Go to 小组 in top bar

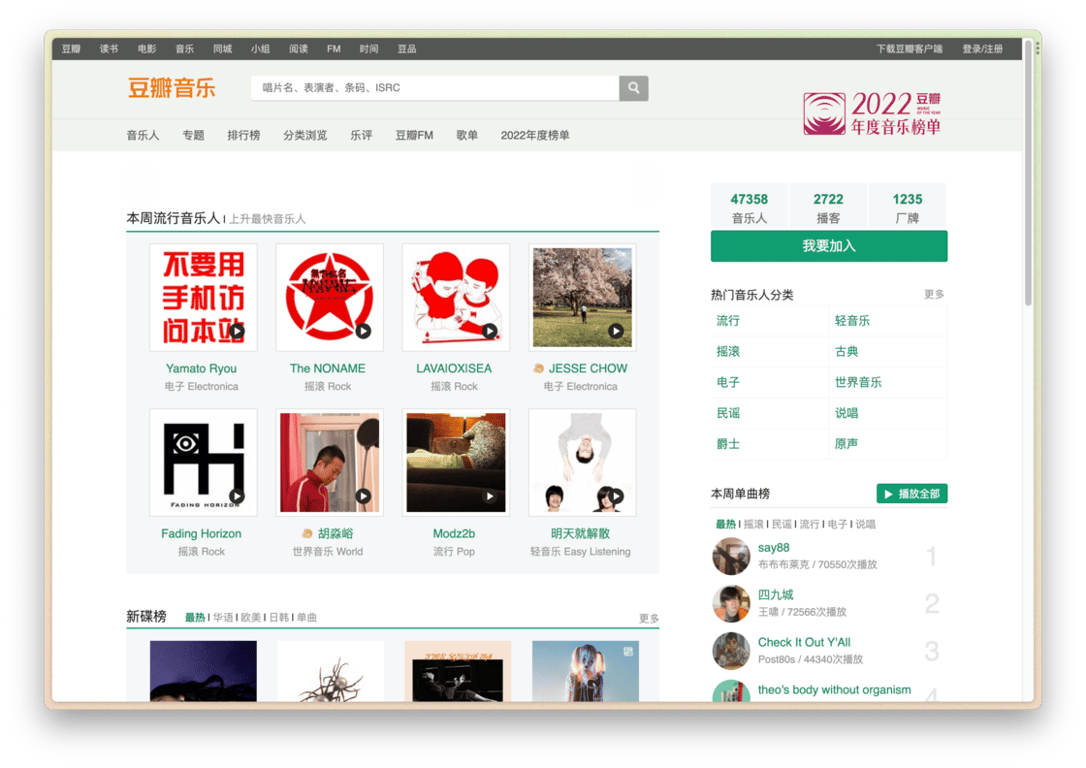[260, 48]
